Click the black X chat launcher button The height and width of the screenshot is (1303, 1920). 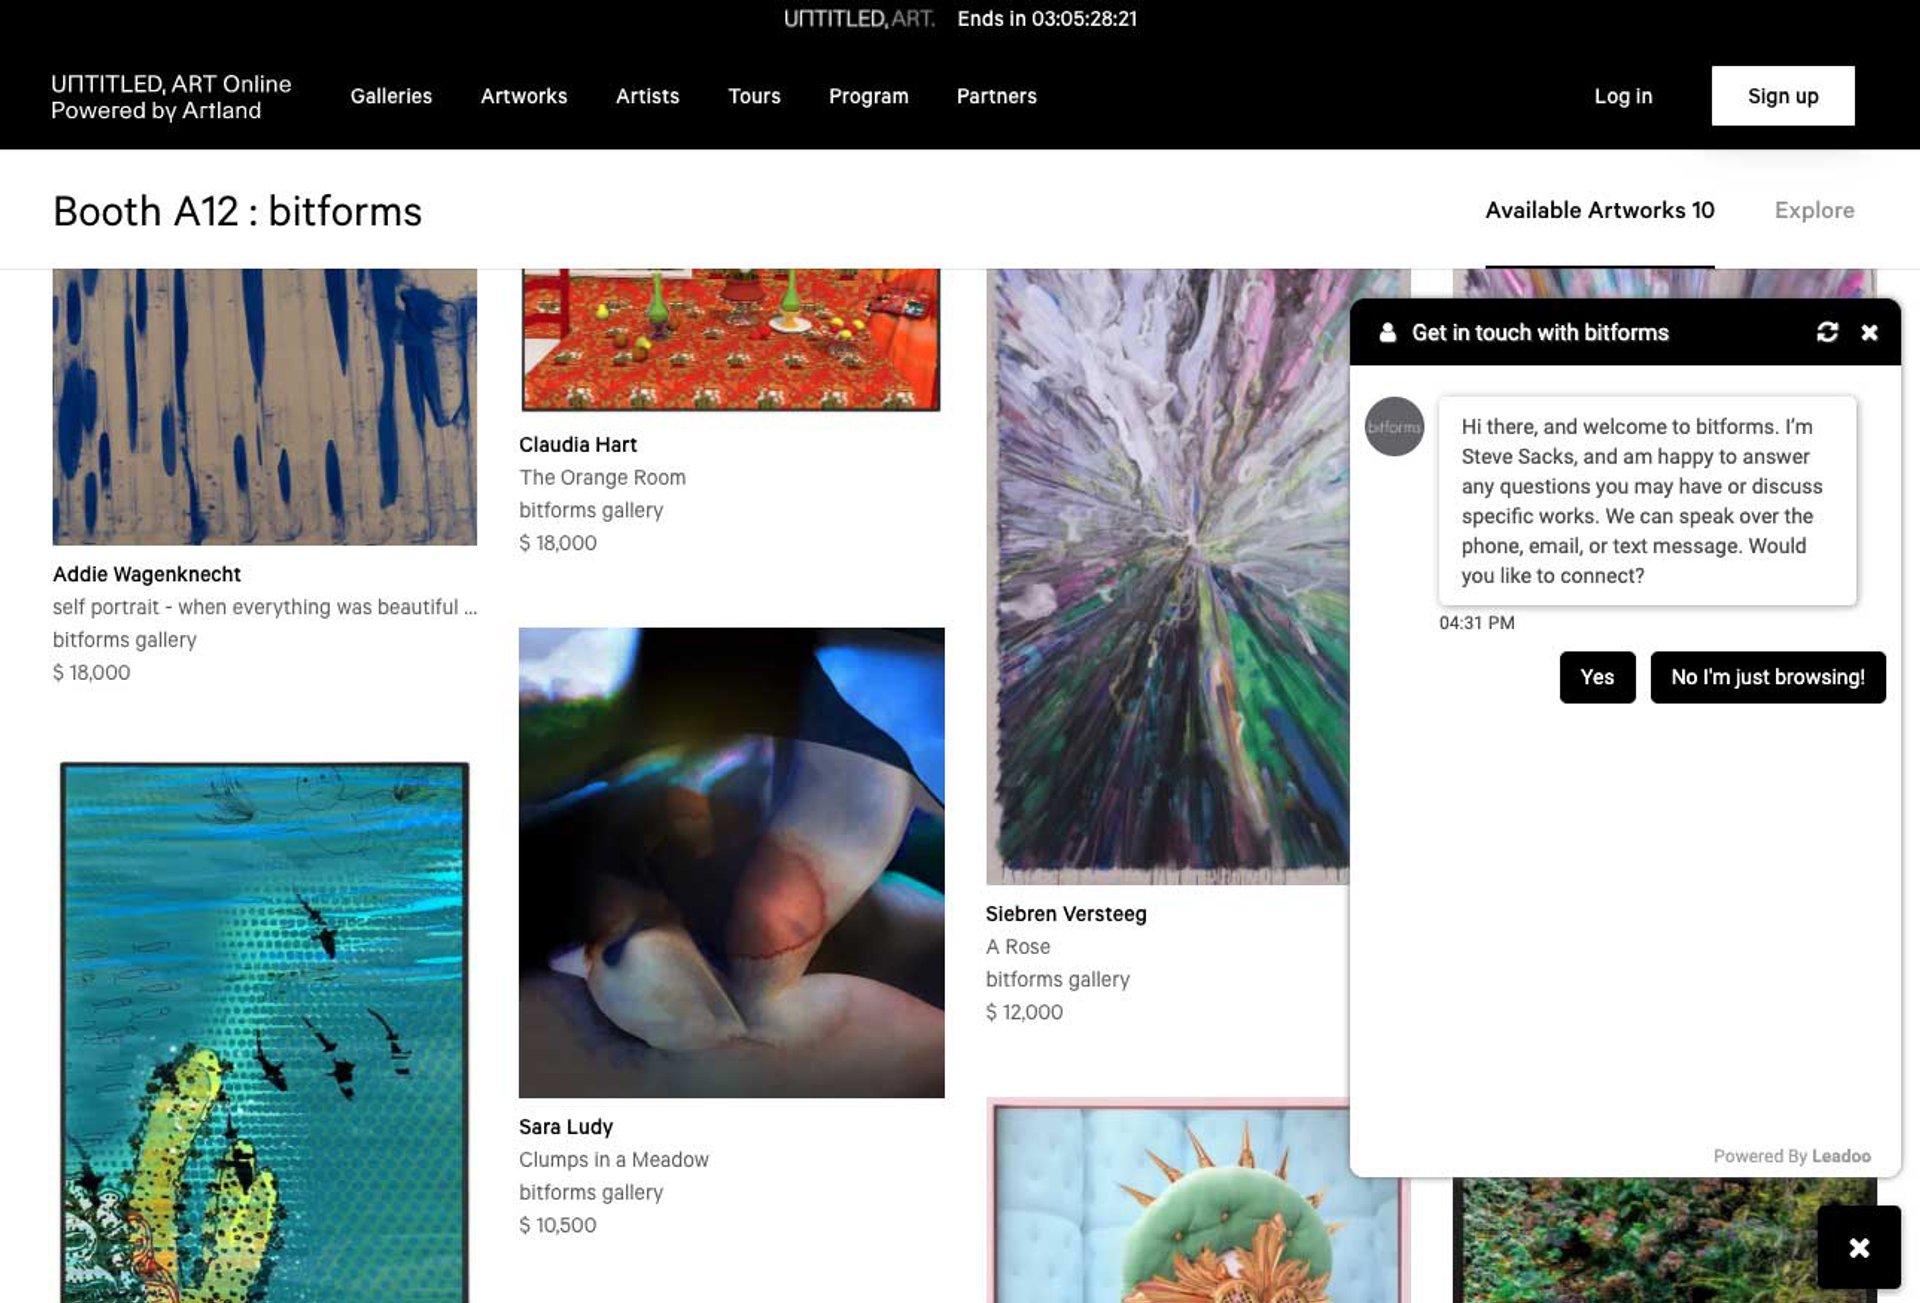(1858, 1247)
